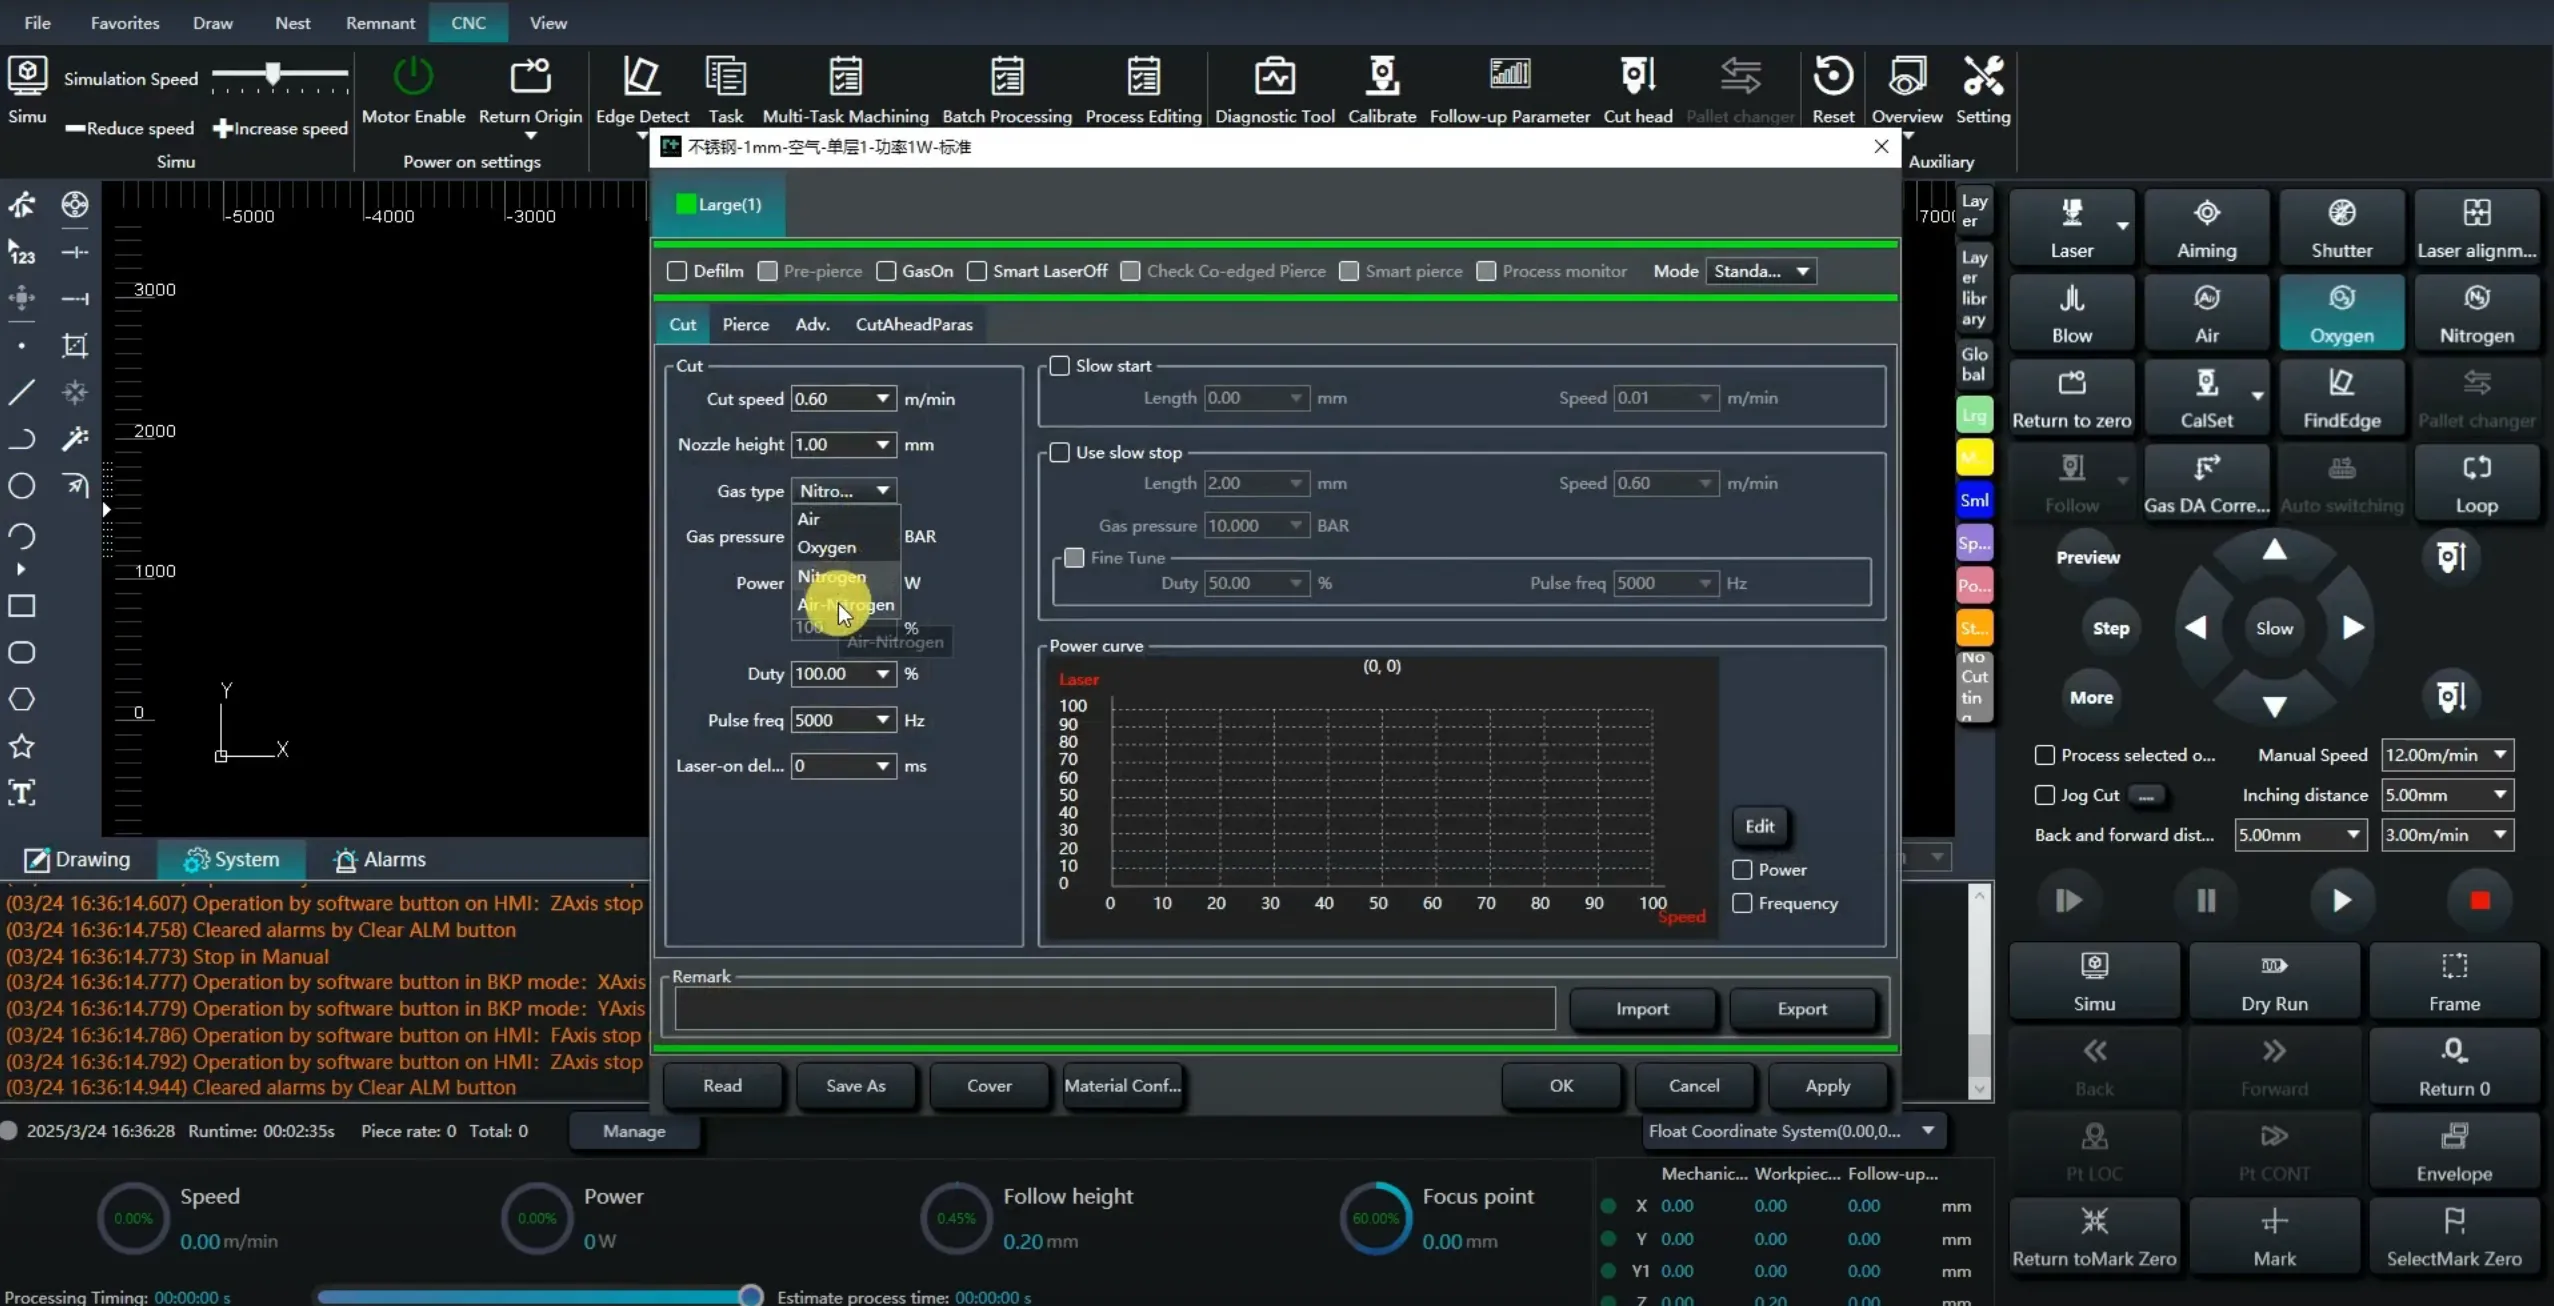The image size is (2554, 1306).
Task: Enable the Defilm checkbox
Action: (677, 271)
